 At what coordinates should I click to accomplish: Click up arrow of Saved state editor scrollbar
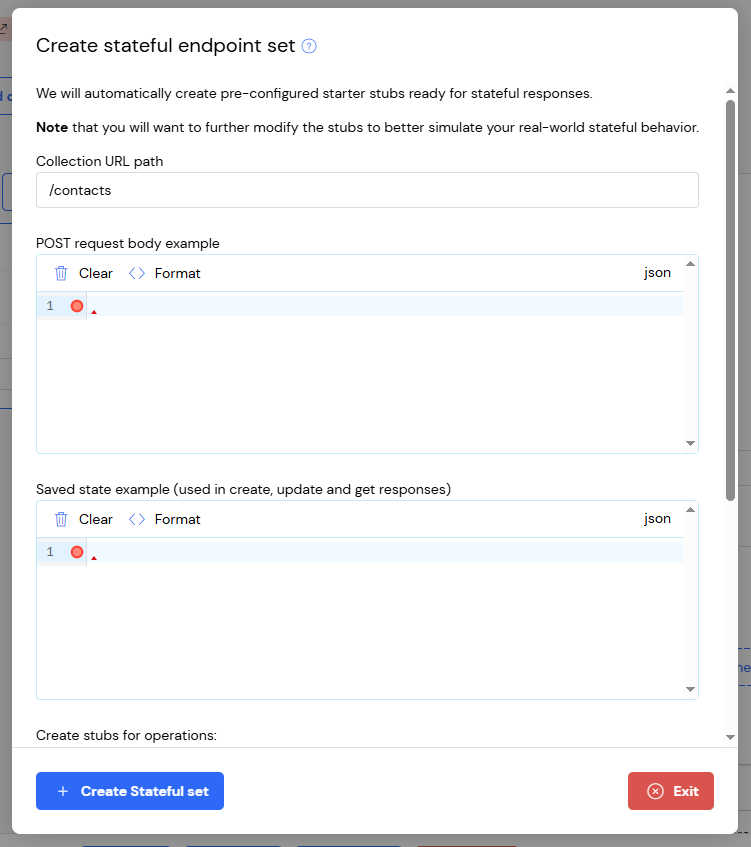click(690, 509)
